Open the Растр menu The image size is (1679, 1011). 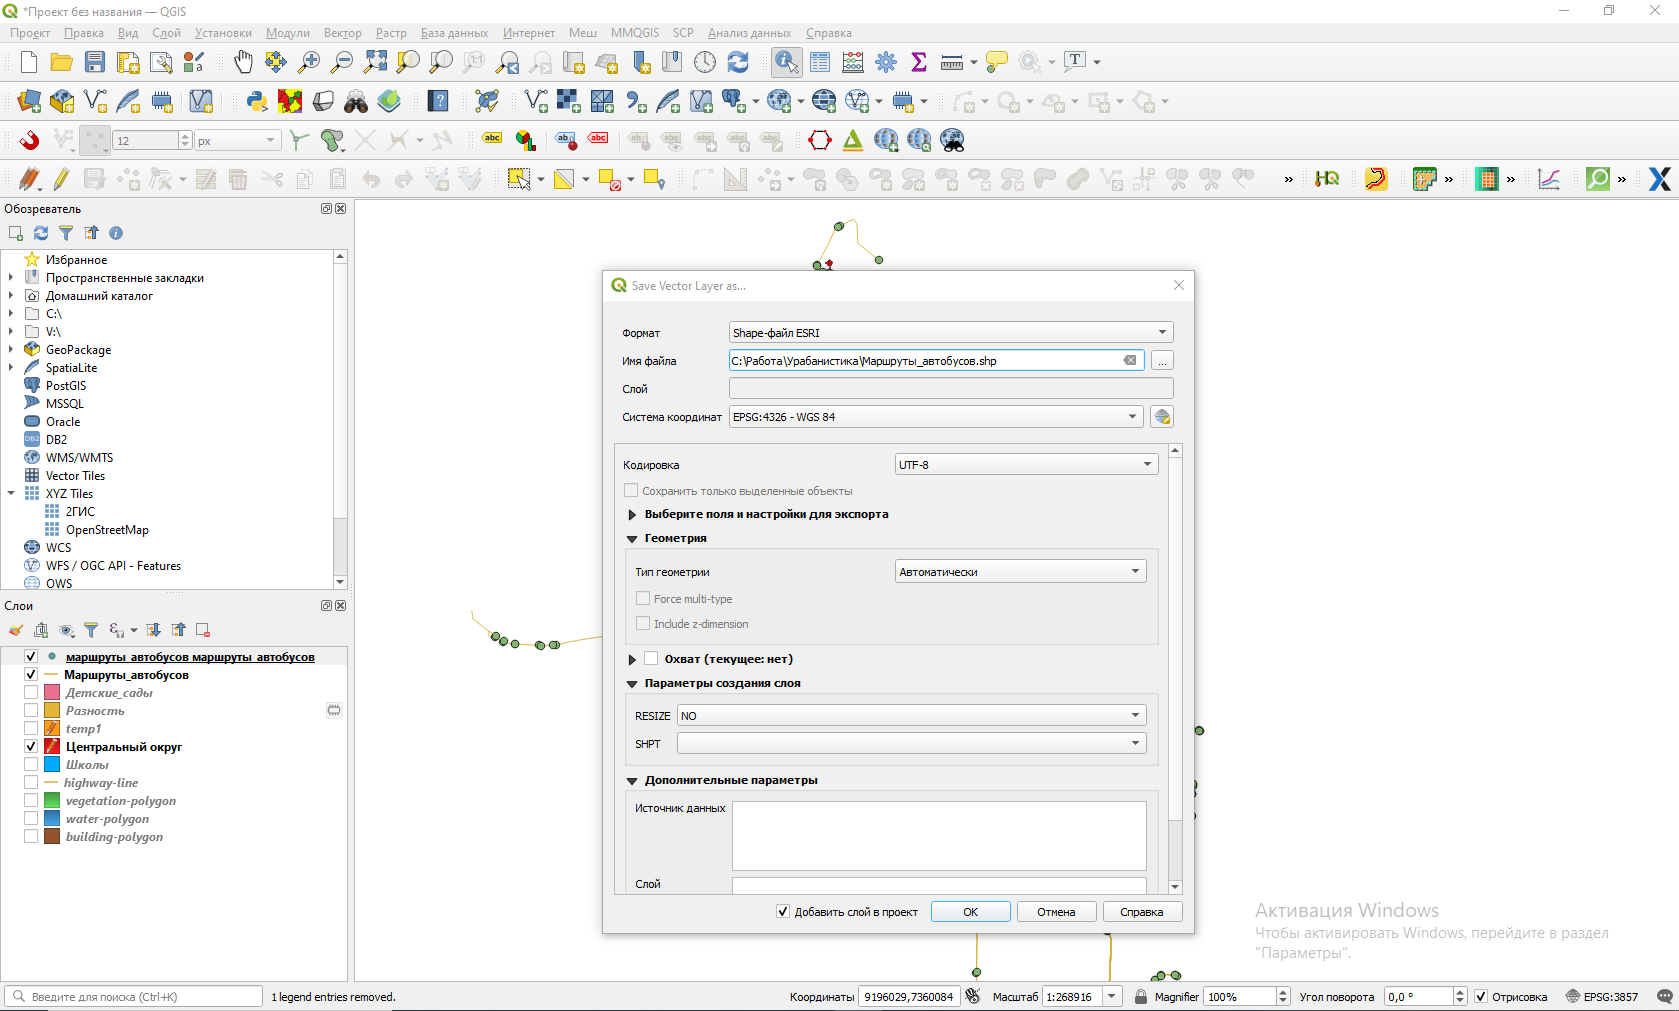(x=391, y=33)
